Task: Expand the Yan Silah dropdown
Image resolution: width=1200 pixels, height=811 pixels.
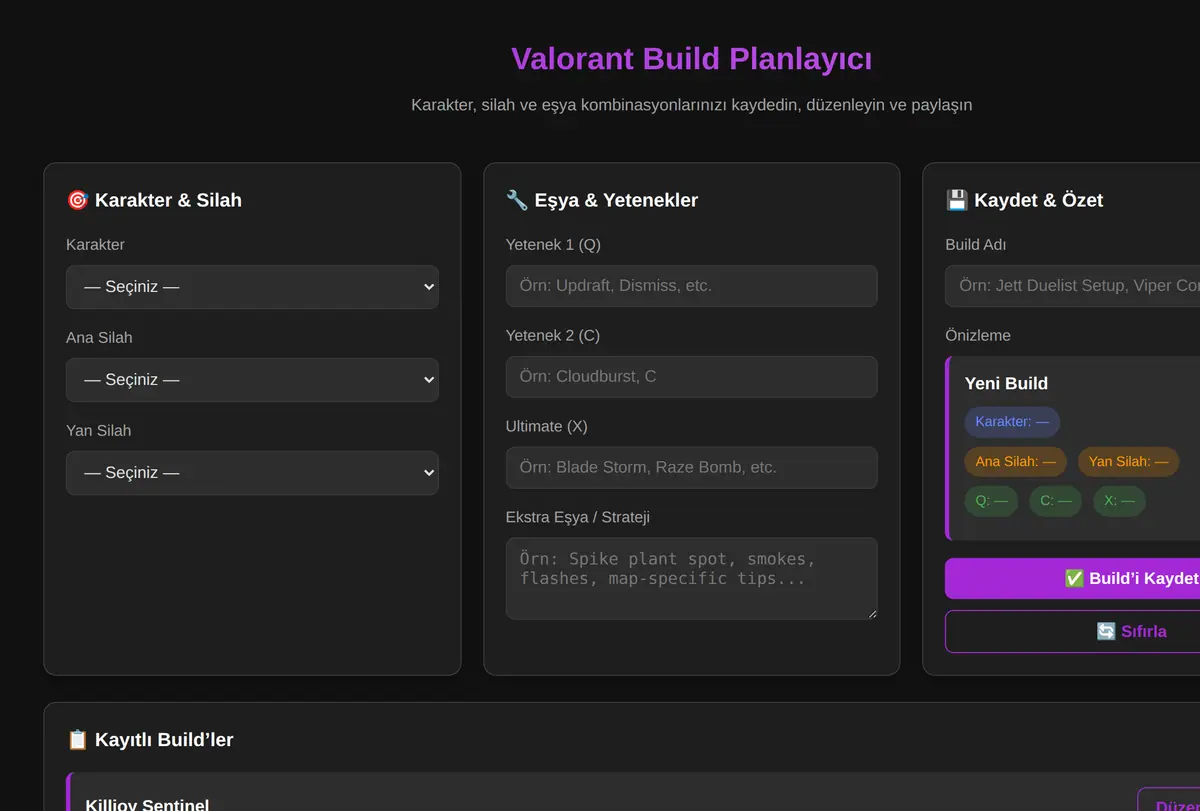Action: 252,473
